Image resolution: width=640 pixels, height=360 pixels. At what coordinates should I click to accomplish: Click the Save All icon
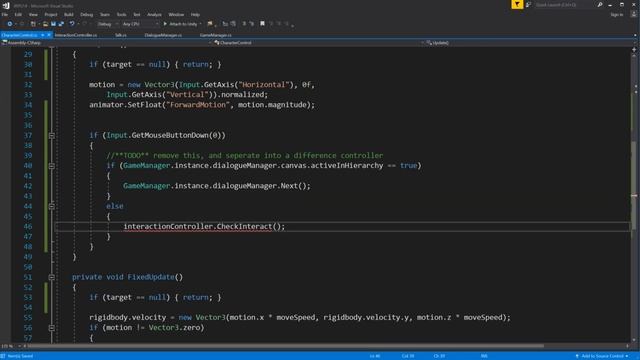[x=61, y=24]
